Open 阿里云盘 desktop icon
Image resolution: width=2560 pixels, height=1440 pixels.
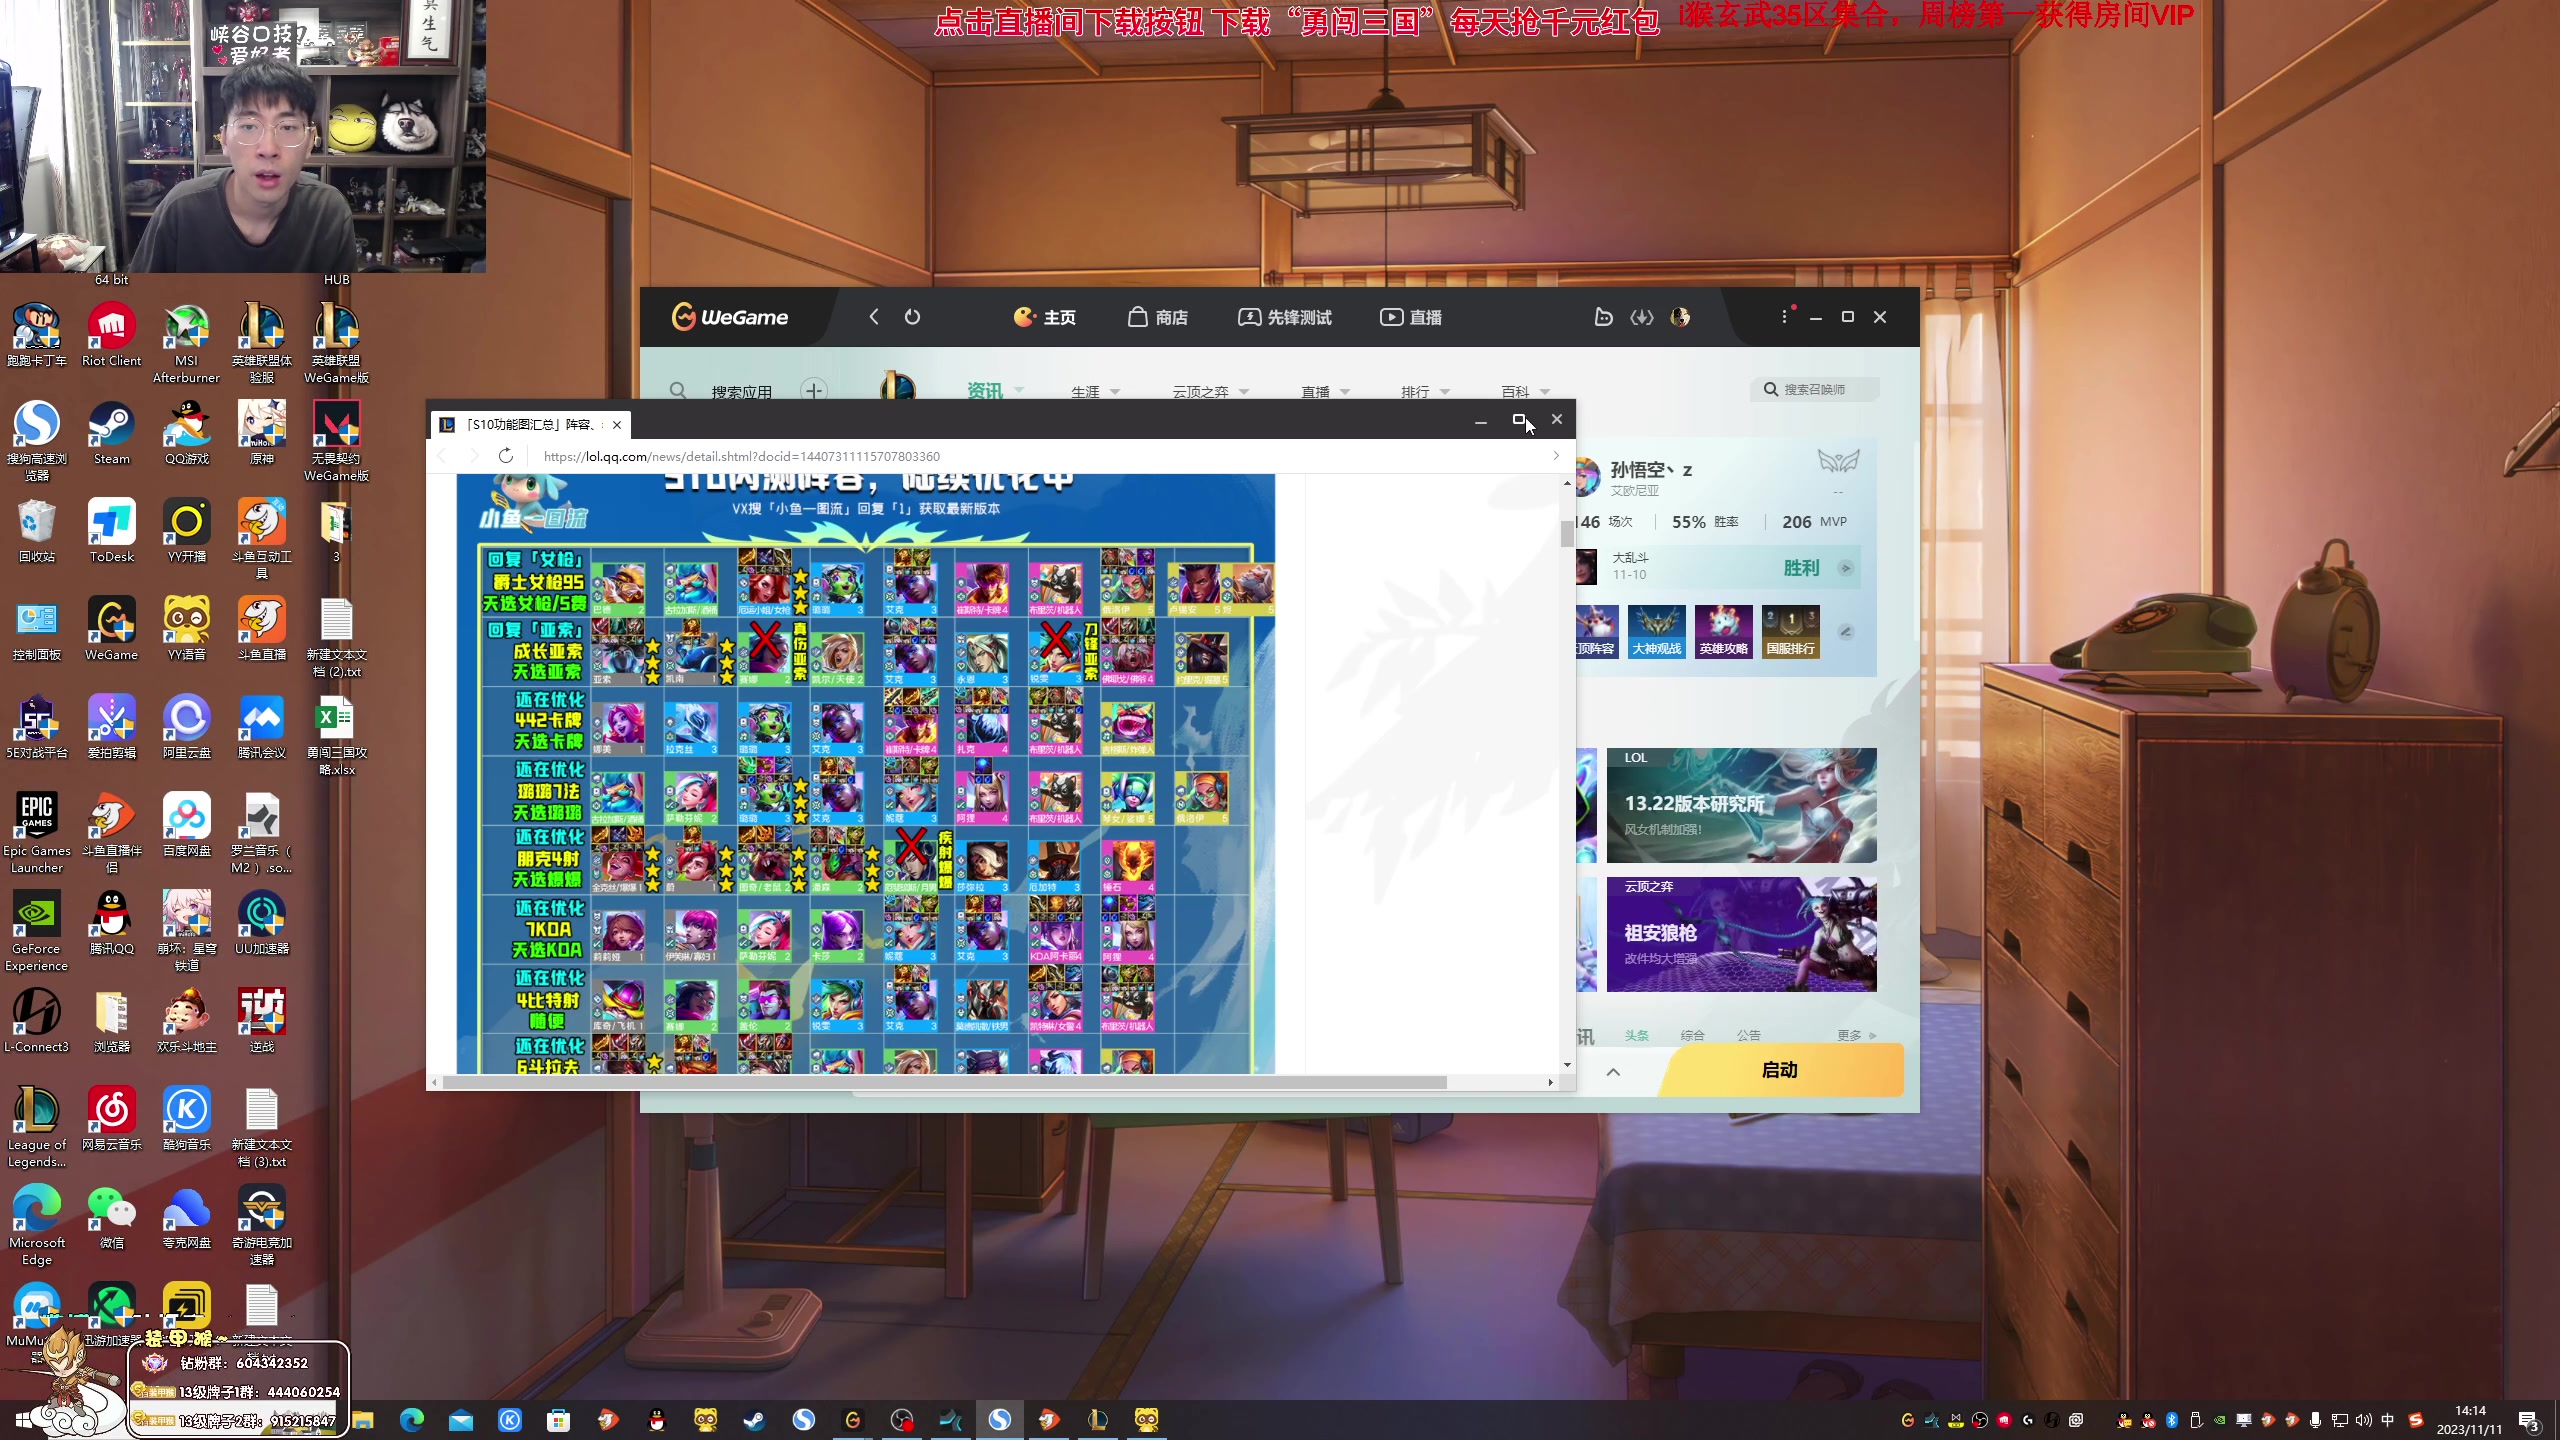tap(186, 728)
